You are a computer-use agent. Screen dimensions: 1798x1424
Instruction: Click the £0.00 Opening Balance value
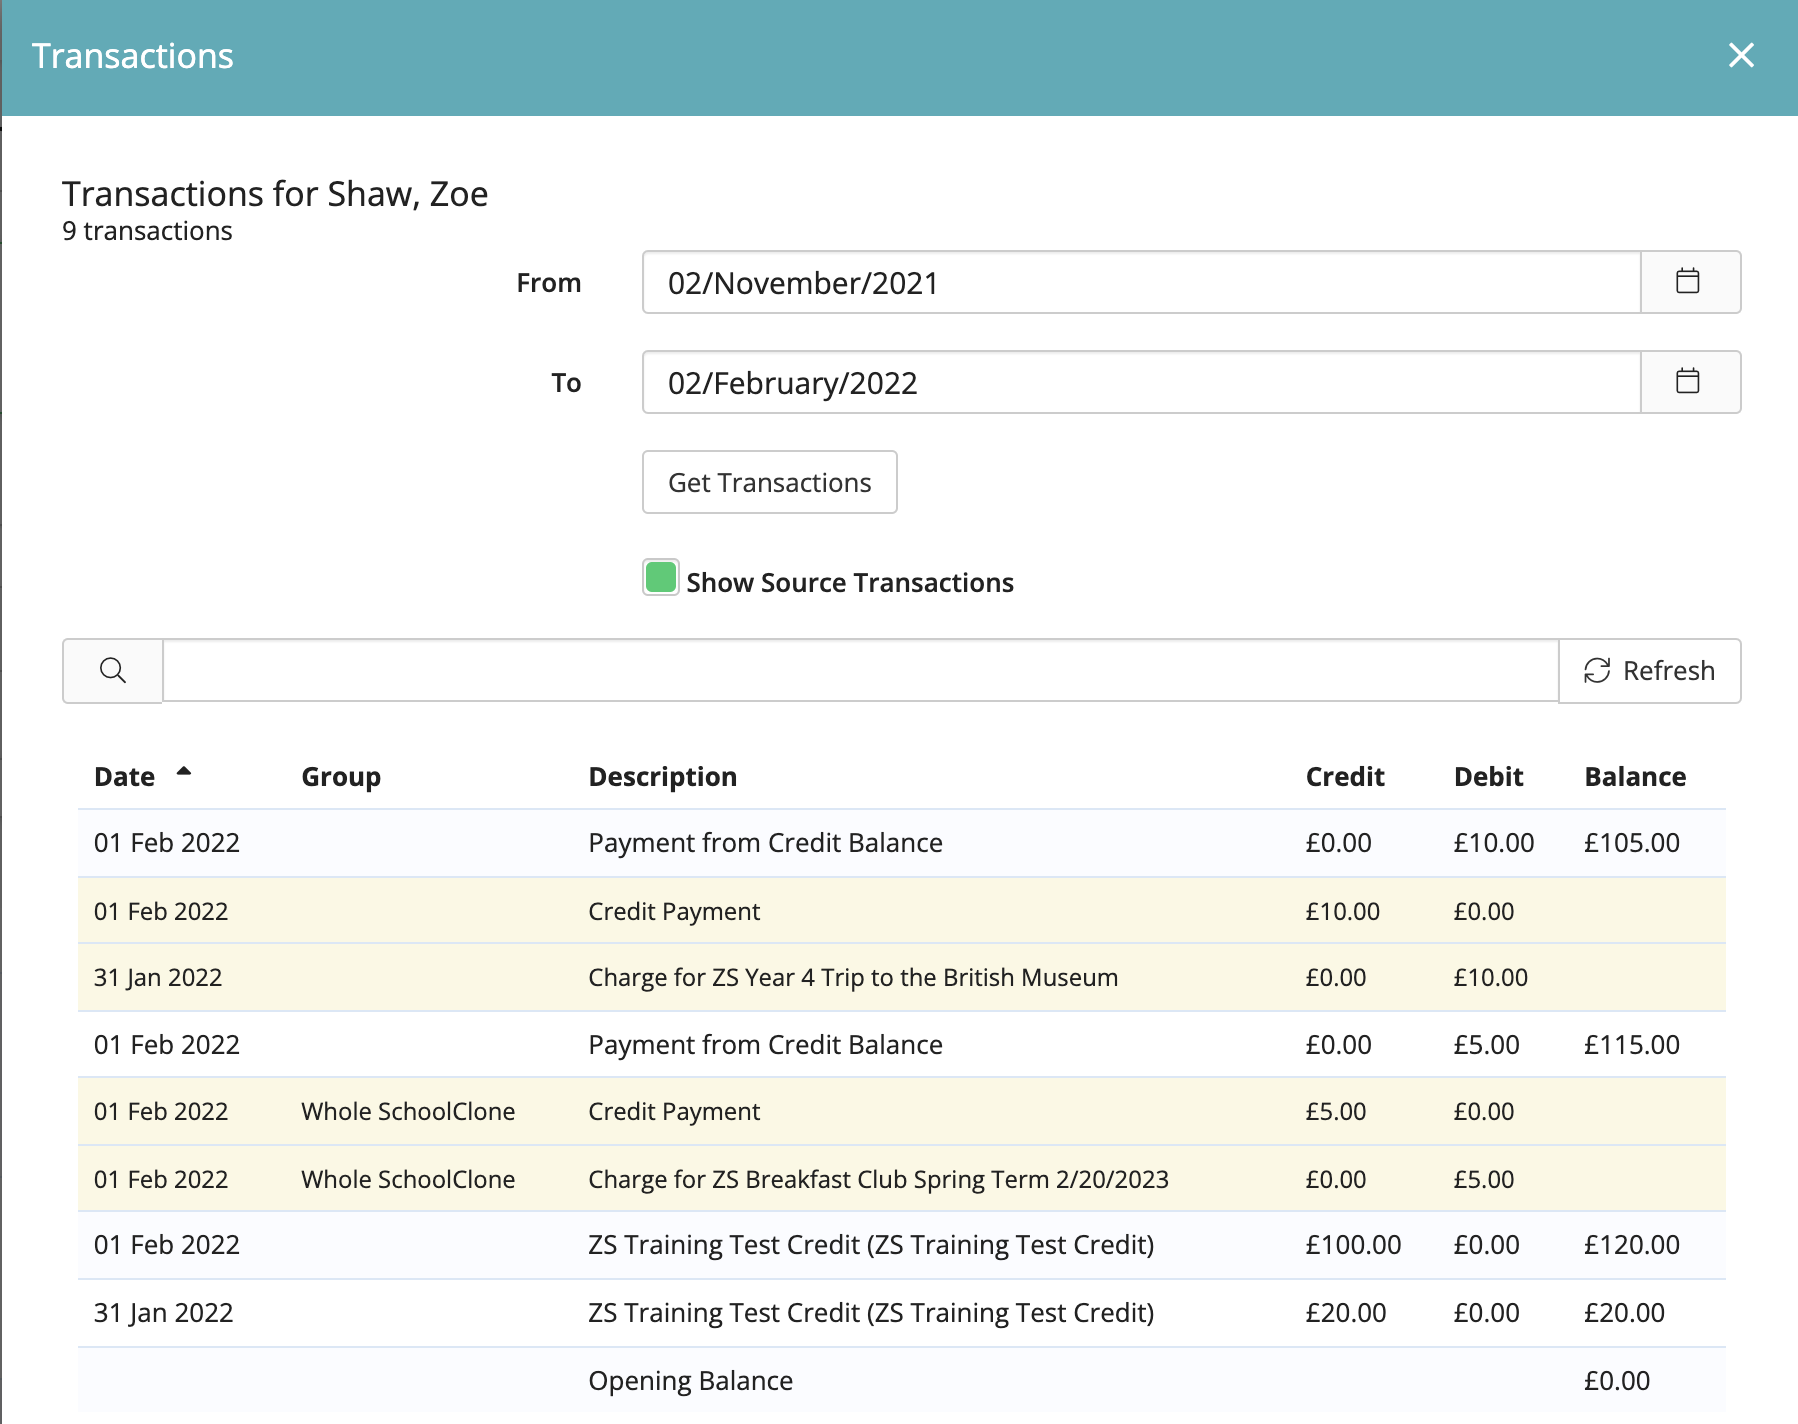click(1617, 1381)
